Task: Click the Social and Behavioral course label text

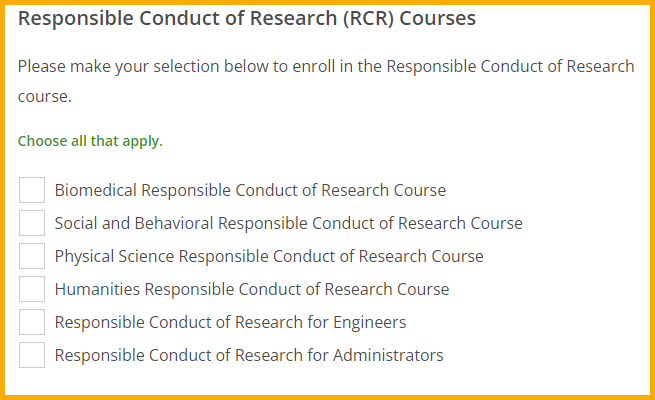Action: (x=288, y=223)
